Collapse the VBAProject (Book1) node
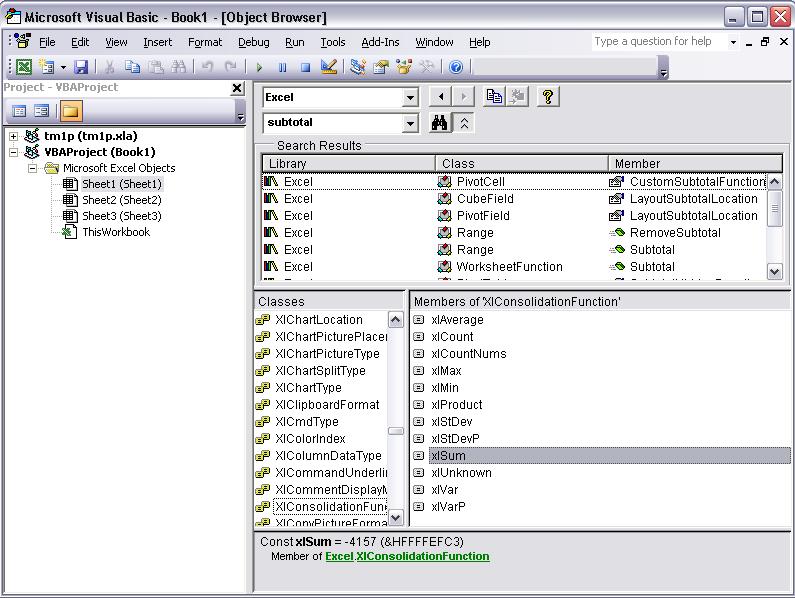 14,152
